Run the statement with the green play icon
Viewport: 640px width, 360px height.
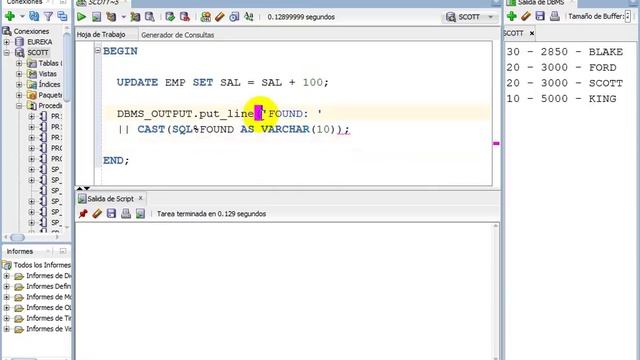pos(81,17)
